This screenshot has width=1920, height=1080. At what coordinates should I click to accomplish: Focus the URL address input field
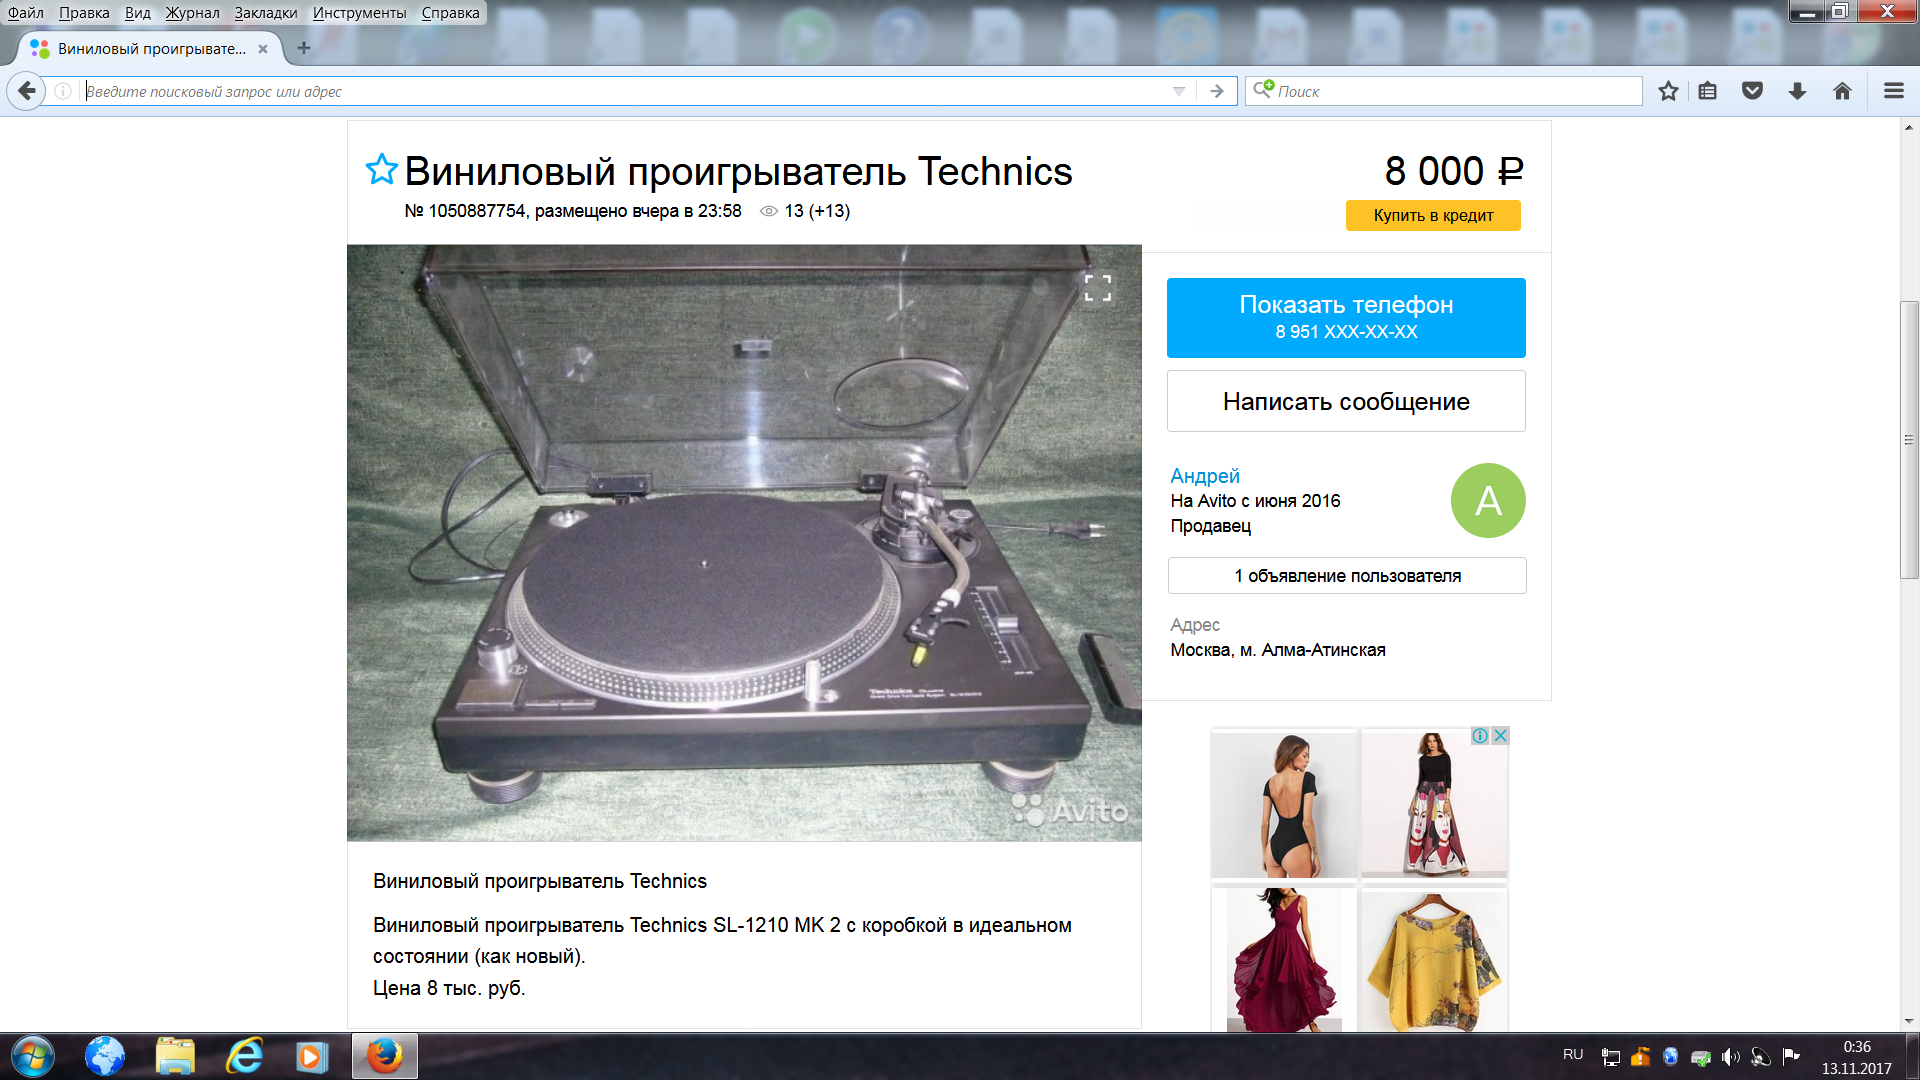(625, 91)
